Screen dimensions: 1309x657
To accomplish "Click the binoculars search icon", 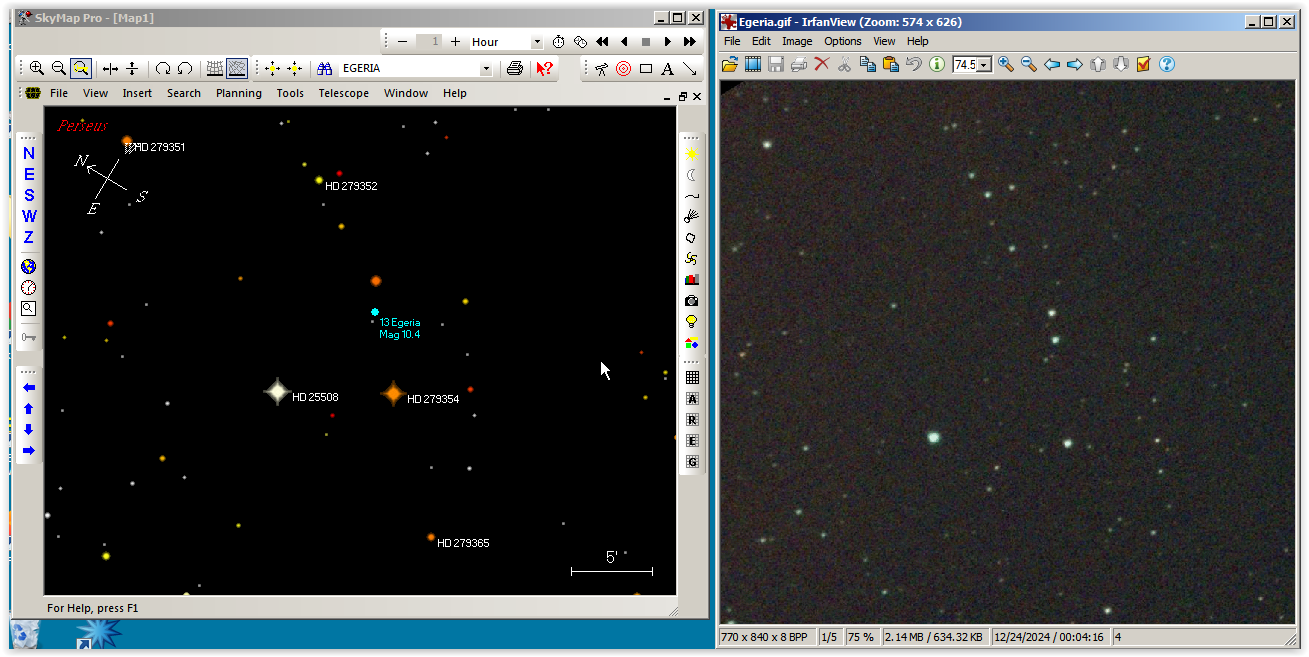I will pyautogui.click(x=324, y=68).
